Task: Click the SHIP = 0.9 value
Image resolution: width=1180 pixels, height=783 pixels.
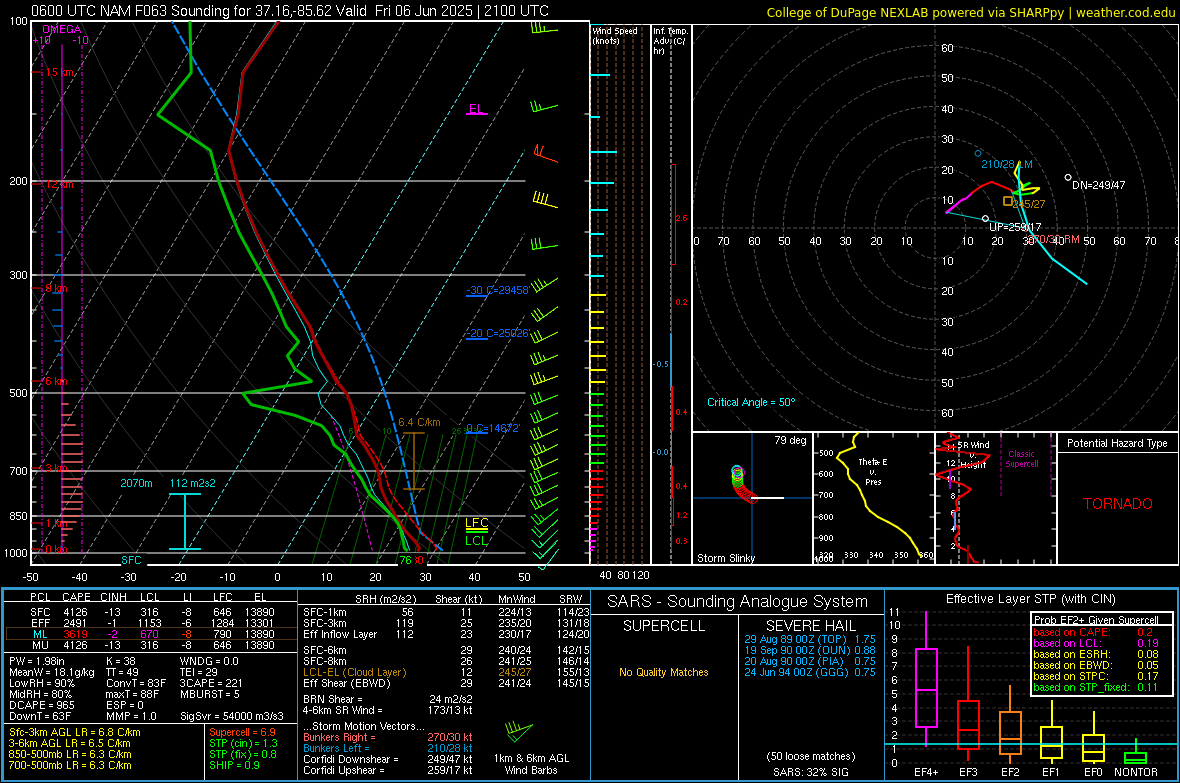Action: [234, 765]
